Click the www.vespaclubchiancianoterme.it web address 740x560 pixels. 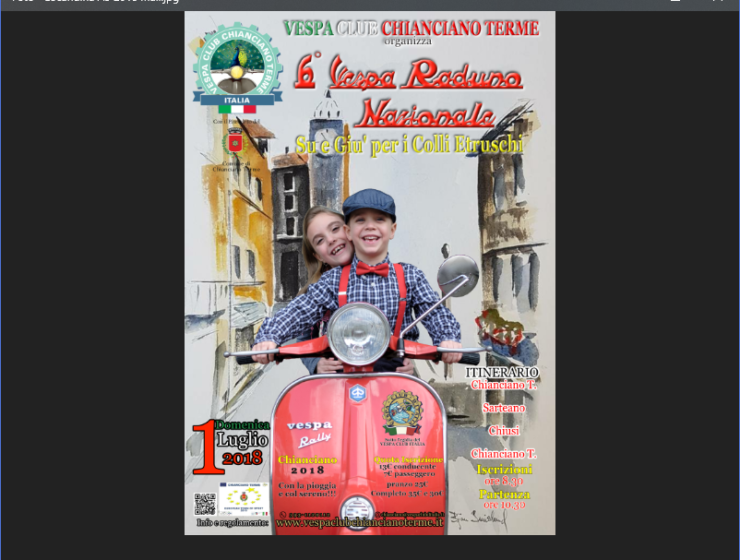tap(358, 522)
